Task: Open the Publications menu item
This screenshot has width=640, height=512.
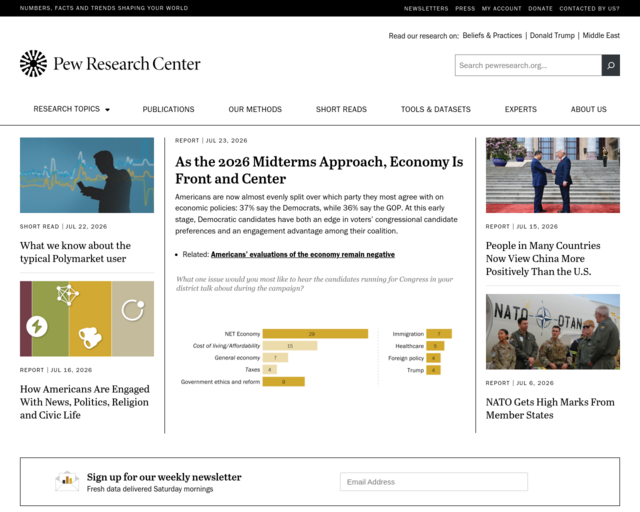Action: [168, 109]
